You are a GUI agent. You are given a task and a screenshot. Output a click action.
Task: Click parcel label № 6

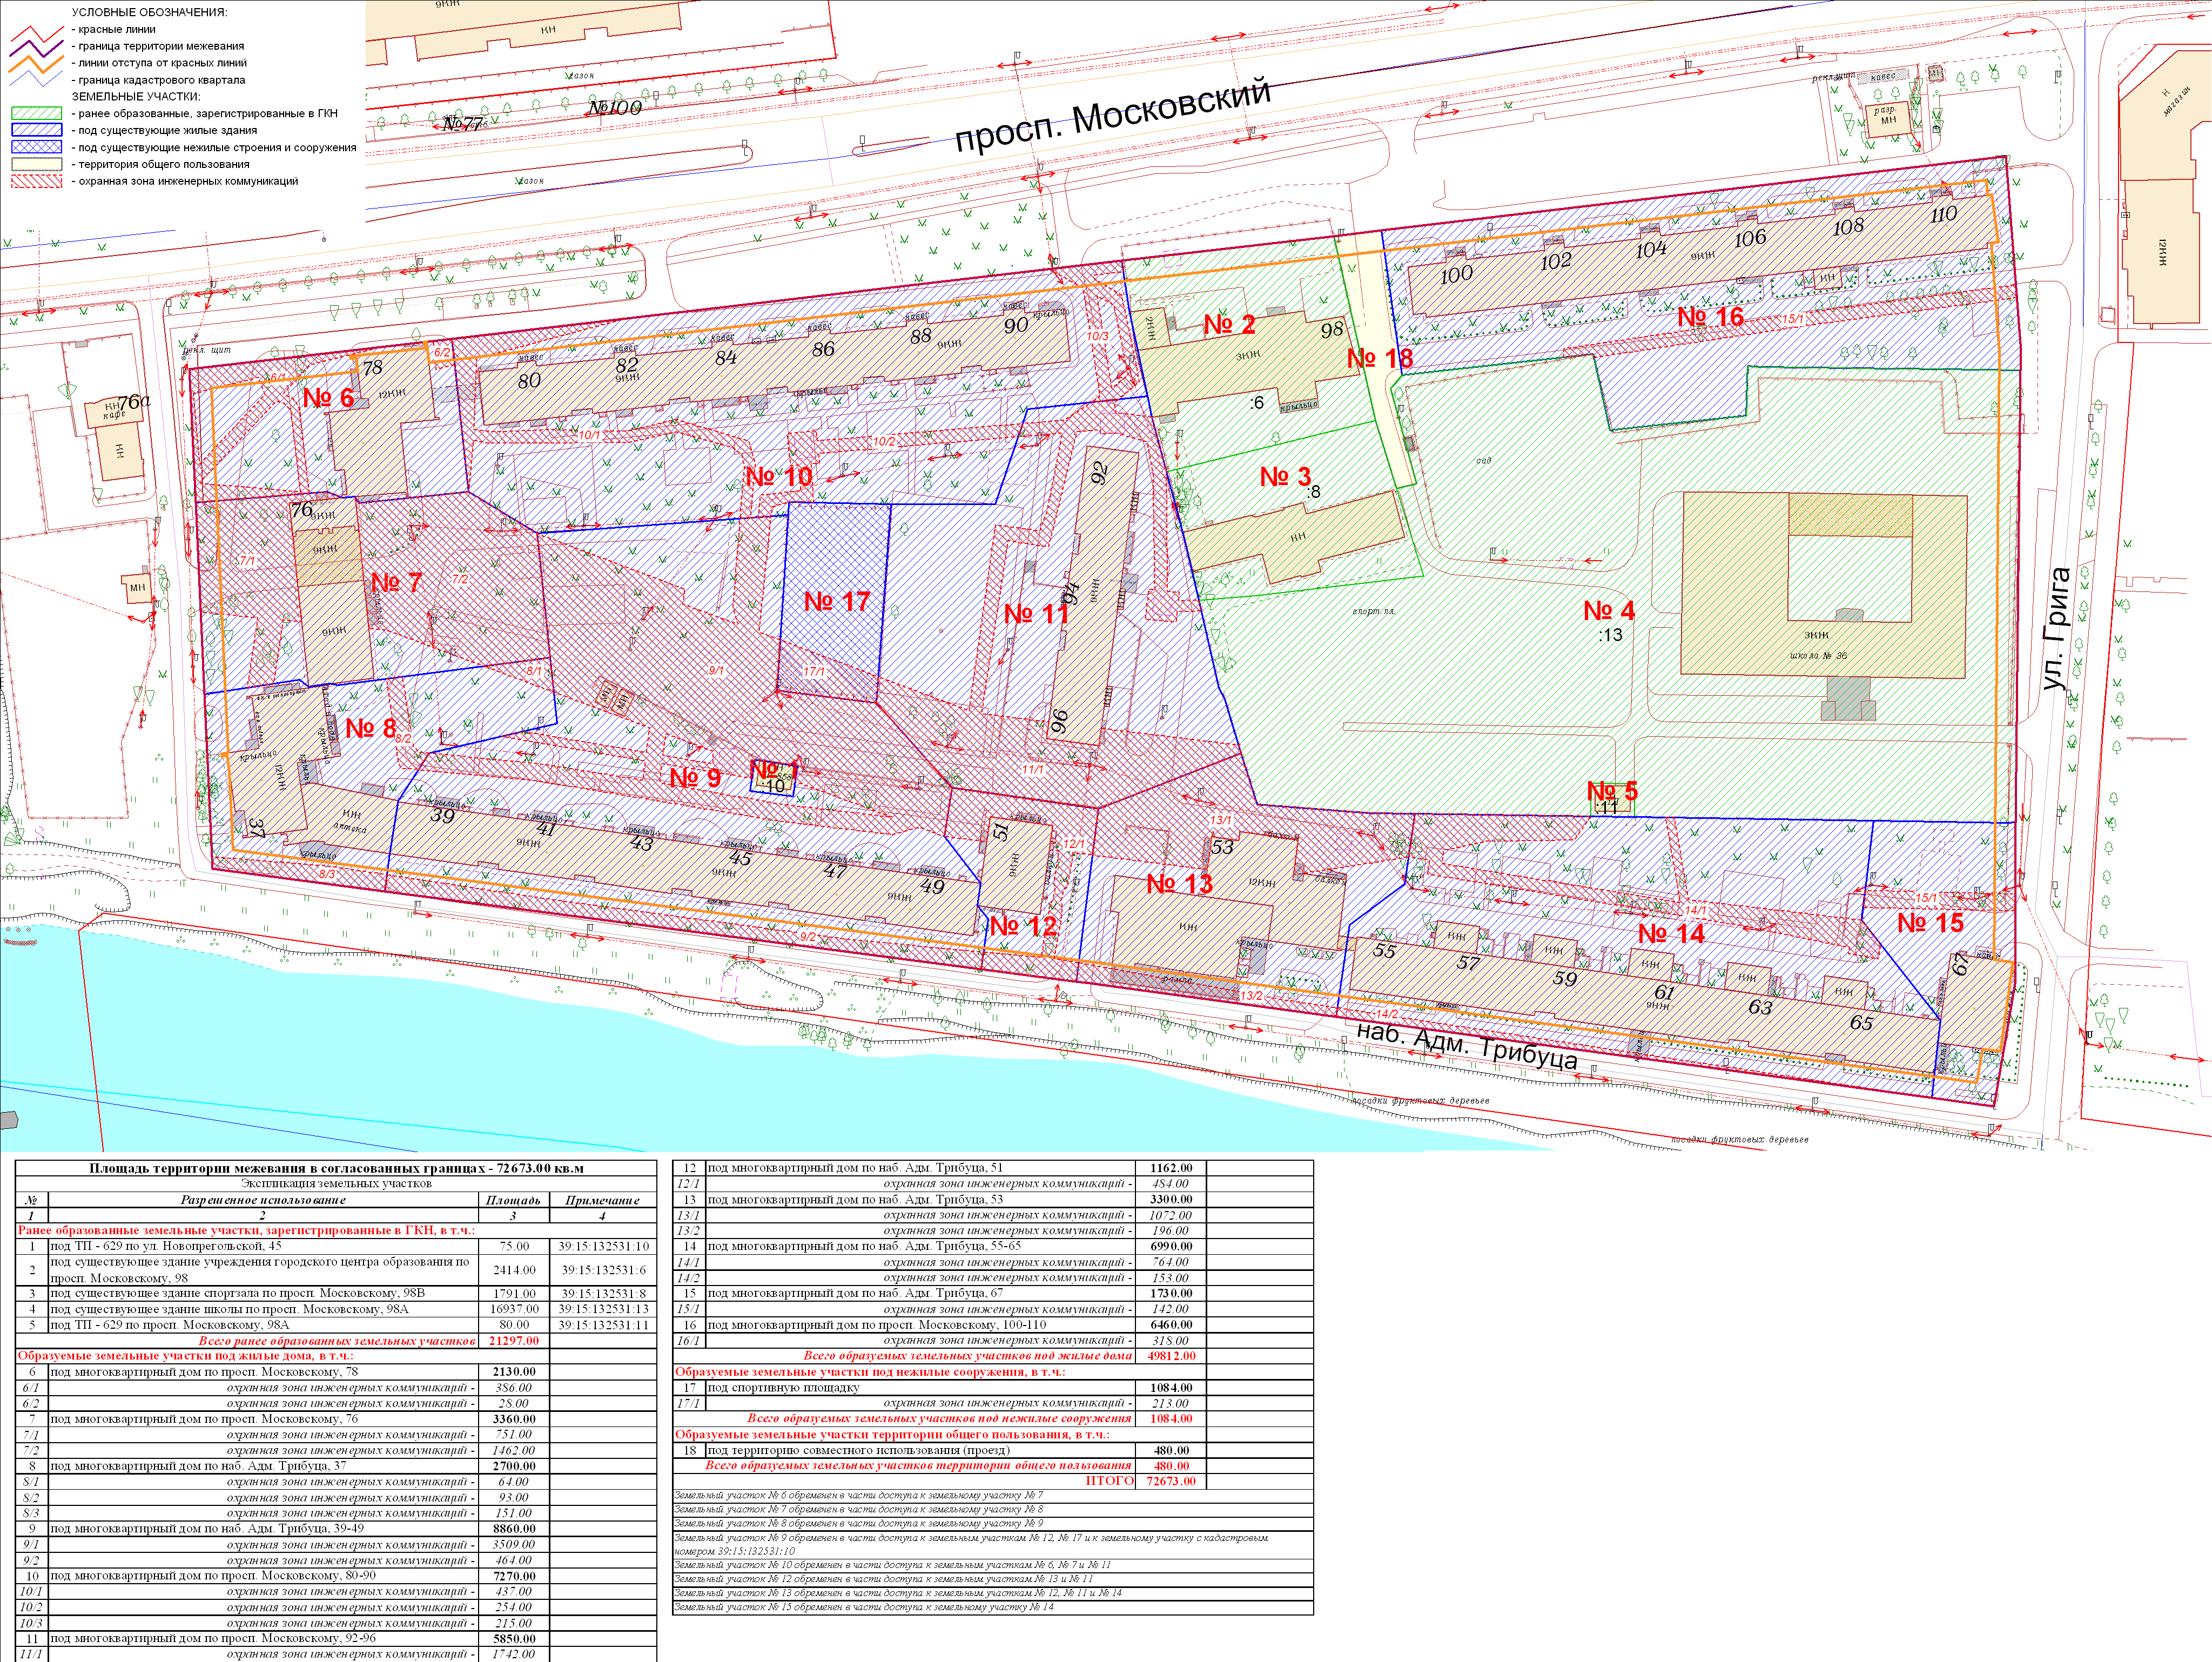pos(328,398)
